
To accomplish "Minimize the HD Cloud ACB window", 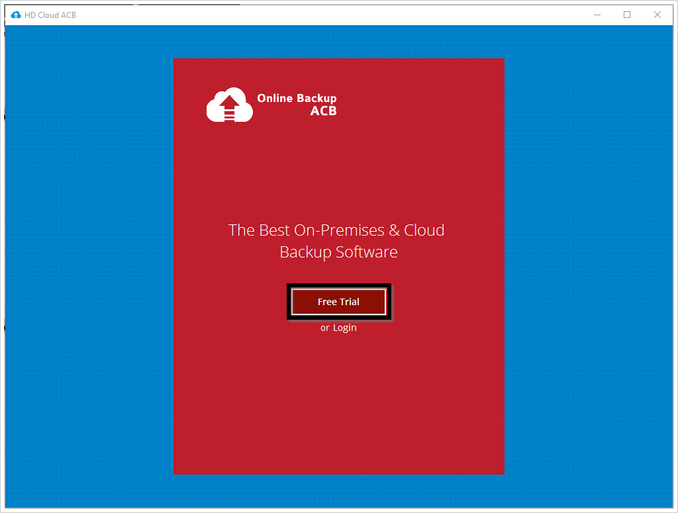I will point(597,15).
